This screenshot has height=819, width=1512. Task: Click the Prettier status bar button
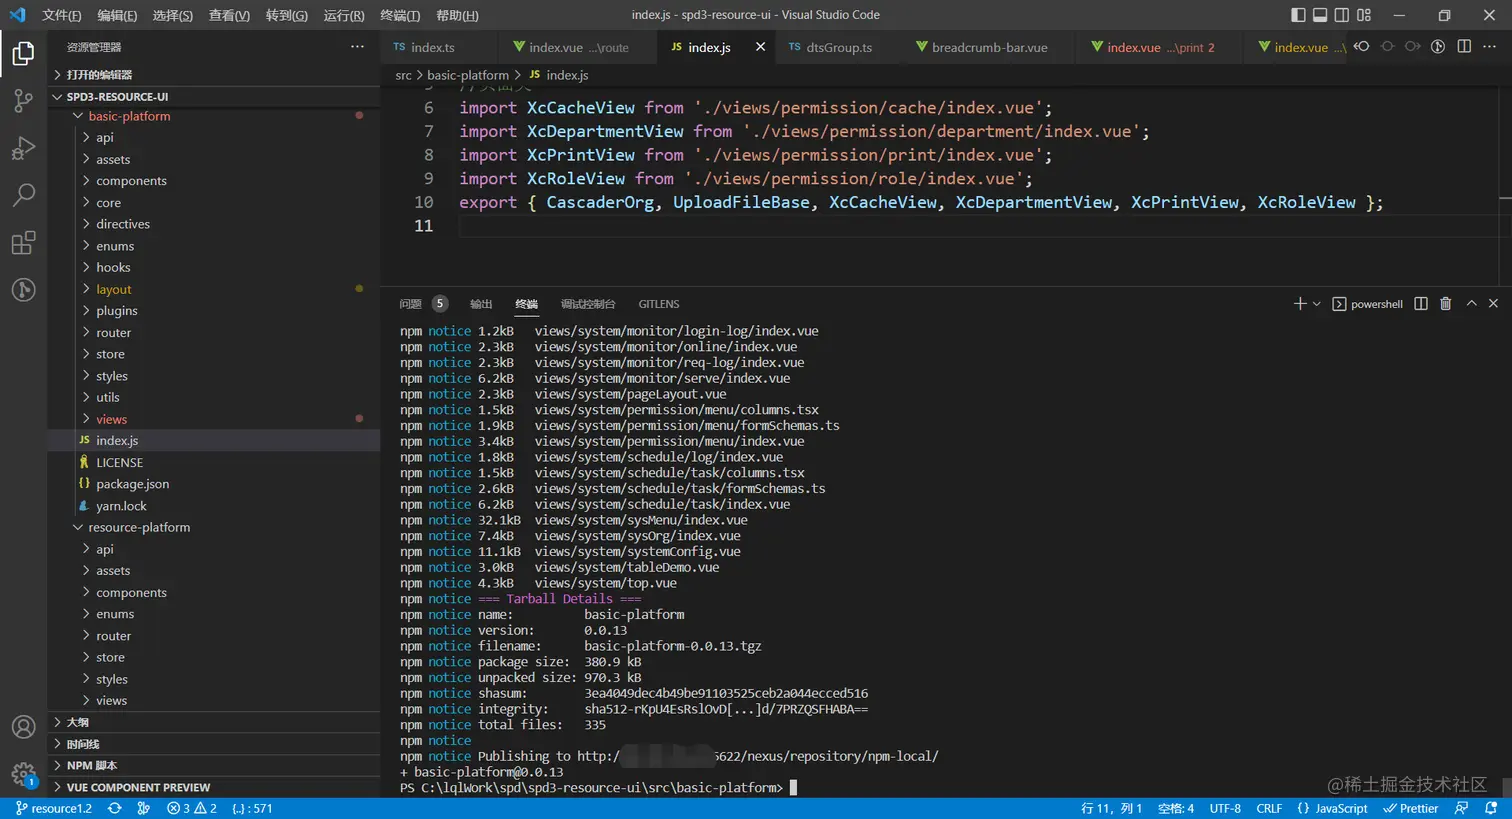[1411, 808]
